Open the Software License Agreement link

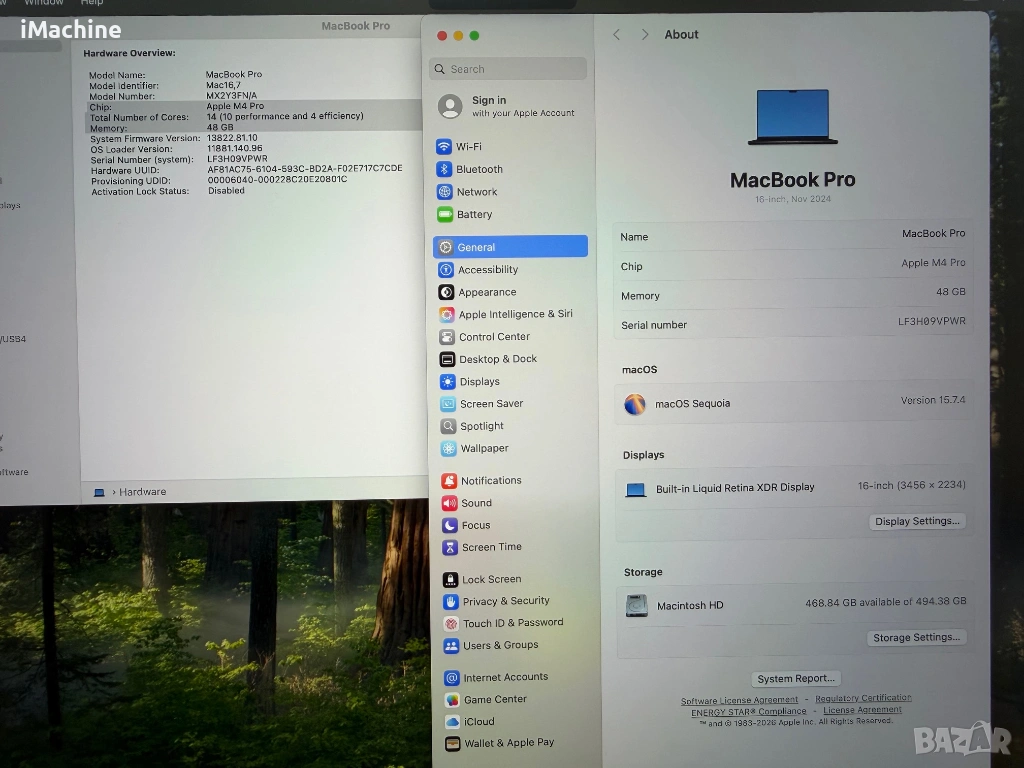(739, 701)
